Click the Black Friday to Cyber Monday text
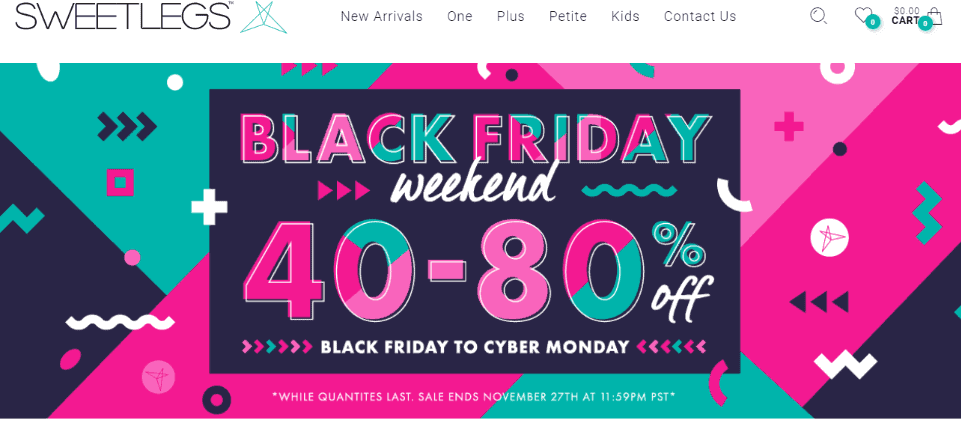Screen dimensions: 961x423 tap(475, 347)
